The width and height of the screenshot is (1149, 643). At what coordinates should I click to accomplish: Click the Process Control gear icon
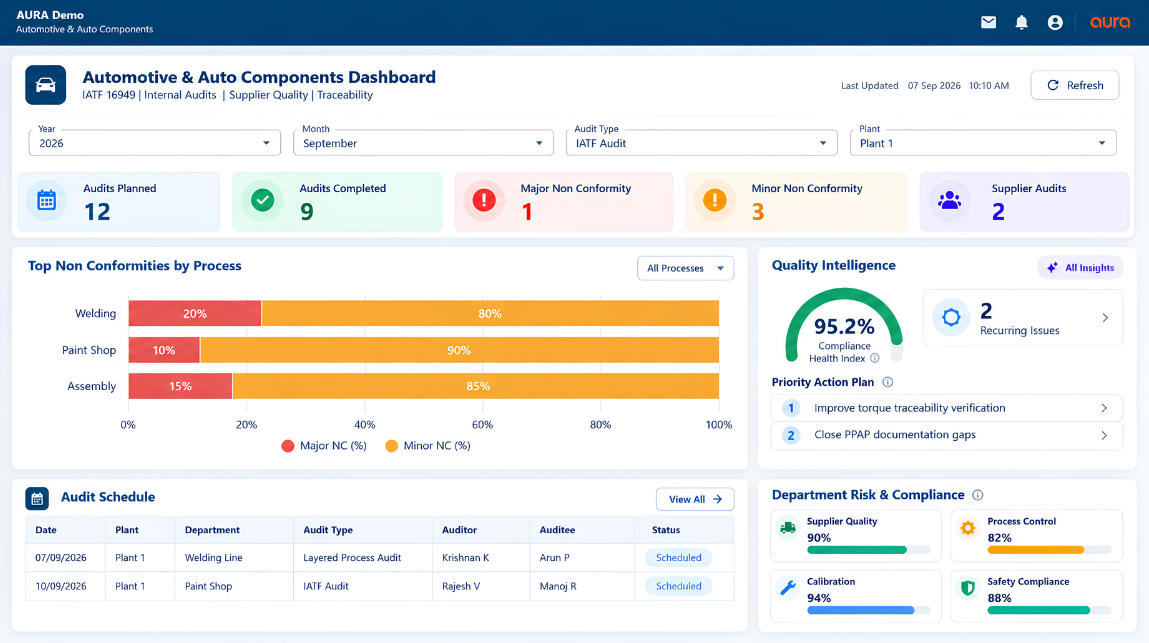click(968, 528)
